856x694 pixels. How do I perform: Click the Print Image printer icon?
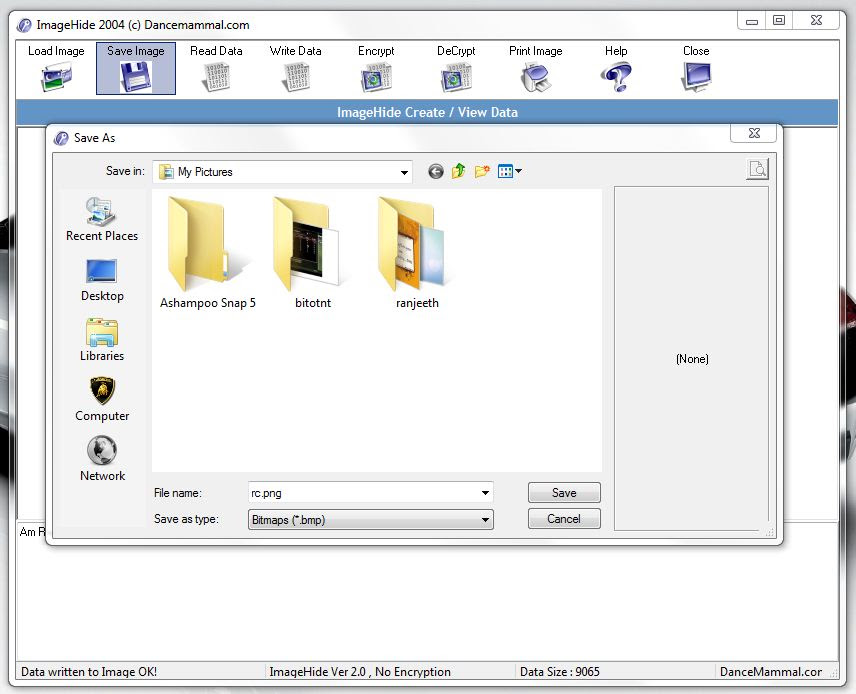coord(536,77)
